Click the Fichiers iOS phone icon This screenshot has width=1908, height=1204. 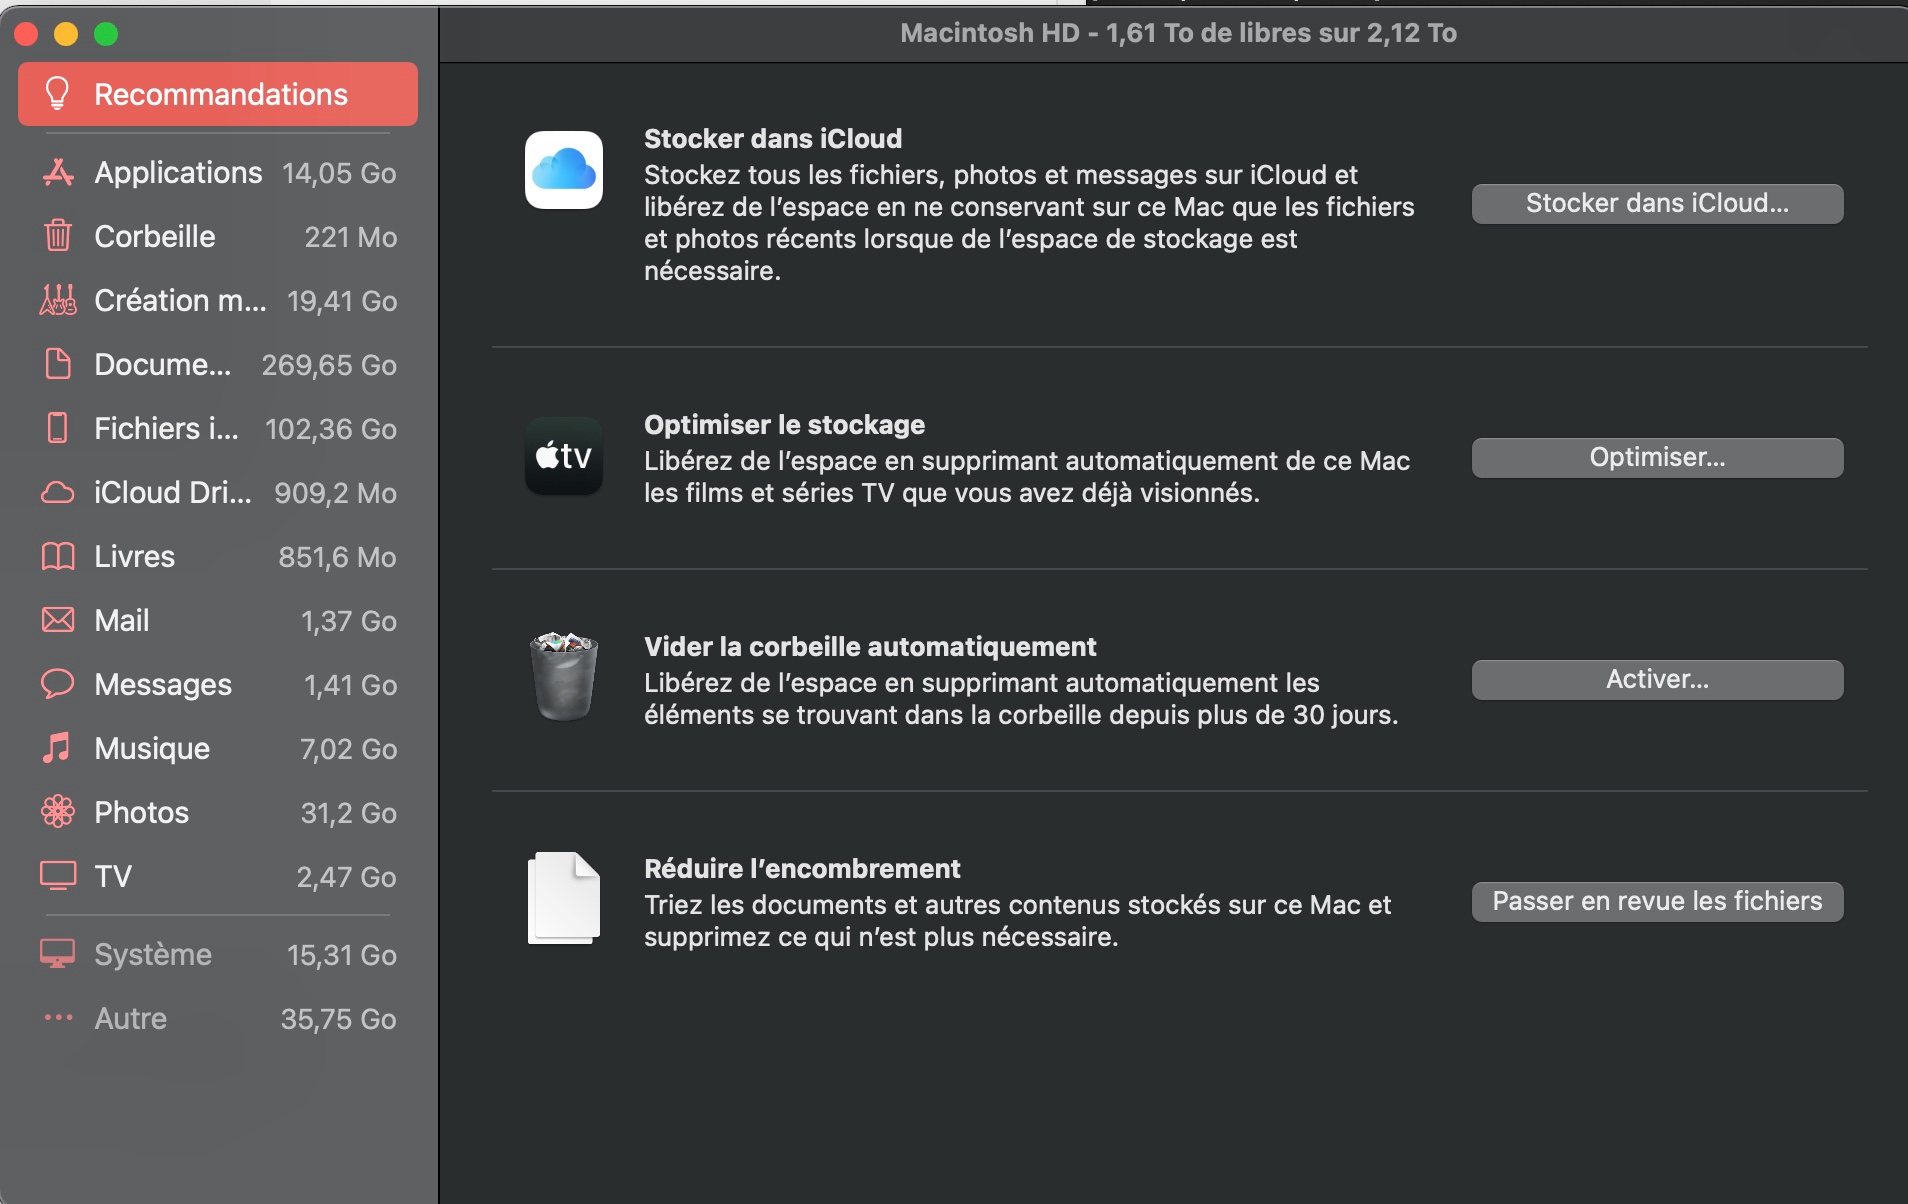pos(58,428)
